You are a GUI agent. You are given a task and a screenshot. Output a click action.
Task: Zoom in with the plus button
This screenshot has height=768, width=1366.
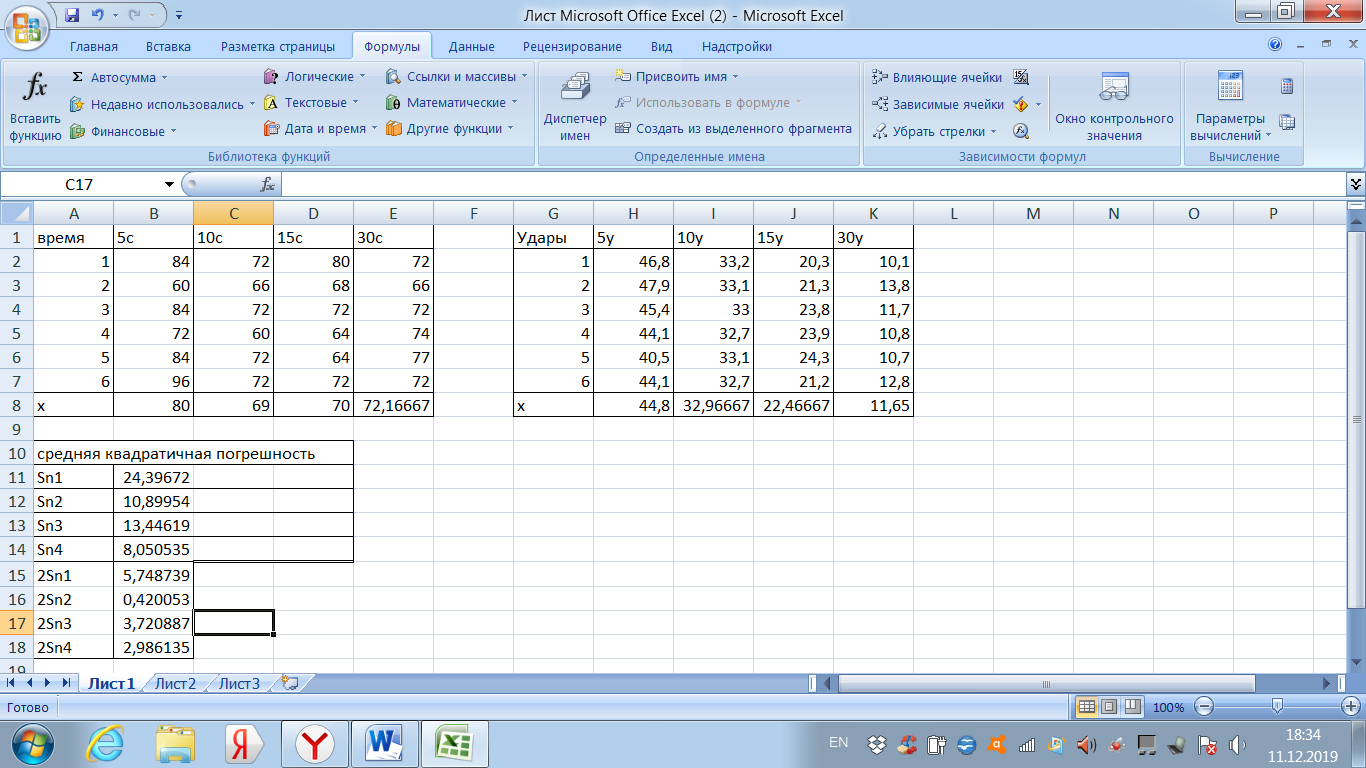click(x=1350, y=707)
